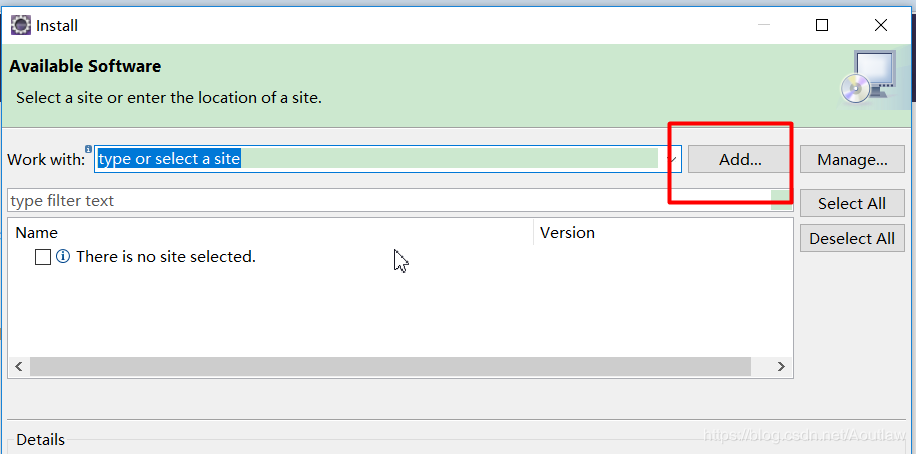
Task: Choose Select All button
Action: [852, 203]
